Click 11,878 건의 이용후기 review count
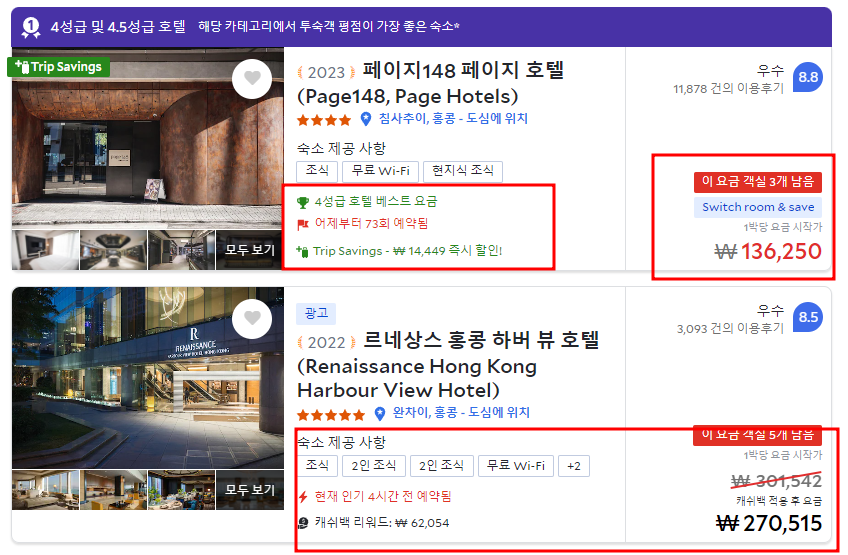This screenshot has height=555, width=848. pyautogui.click(x=728, y=89)
